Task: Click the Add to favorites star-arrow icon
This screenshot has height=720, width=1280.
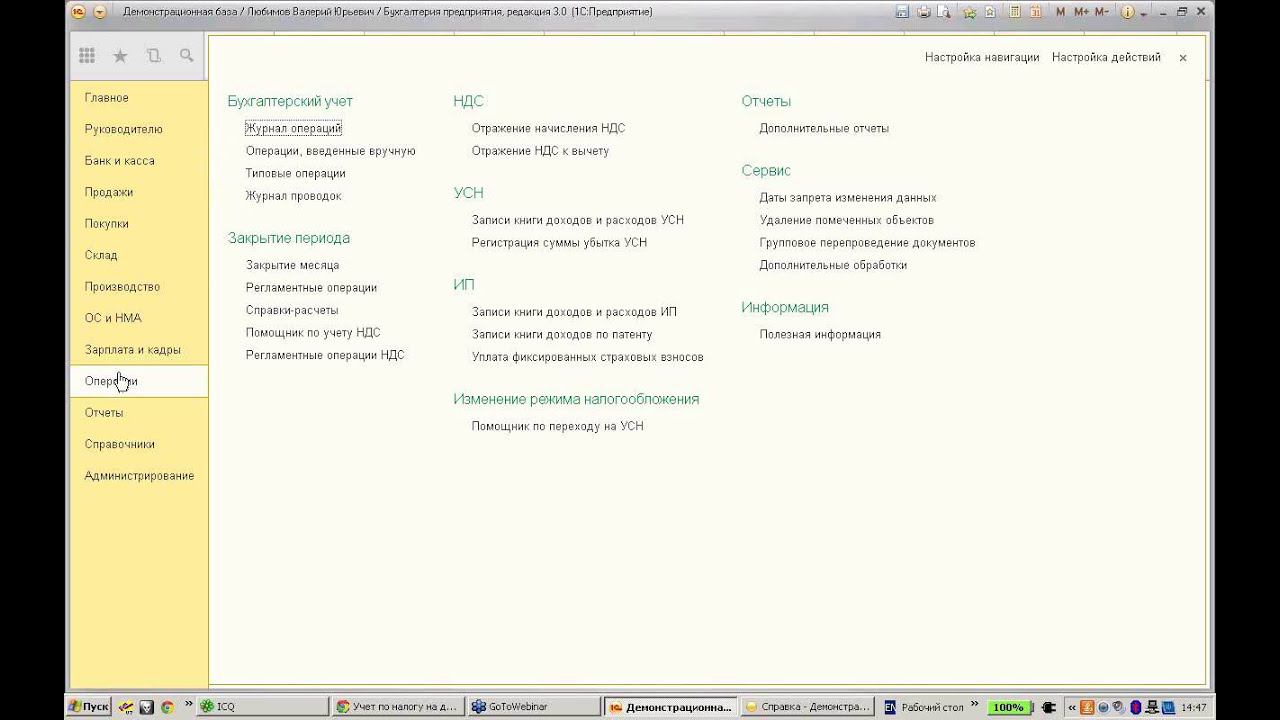Action: (x=970, y=12)
